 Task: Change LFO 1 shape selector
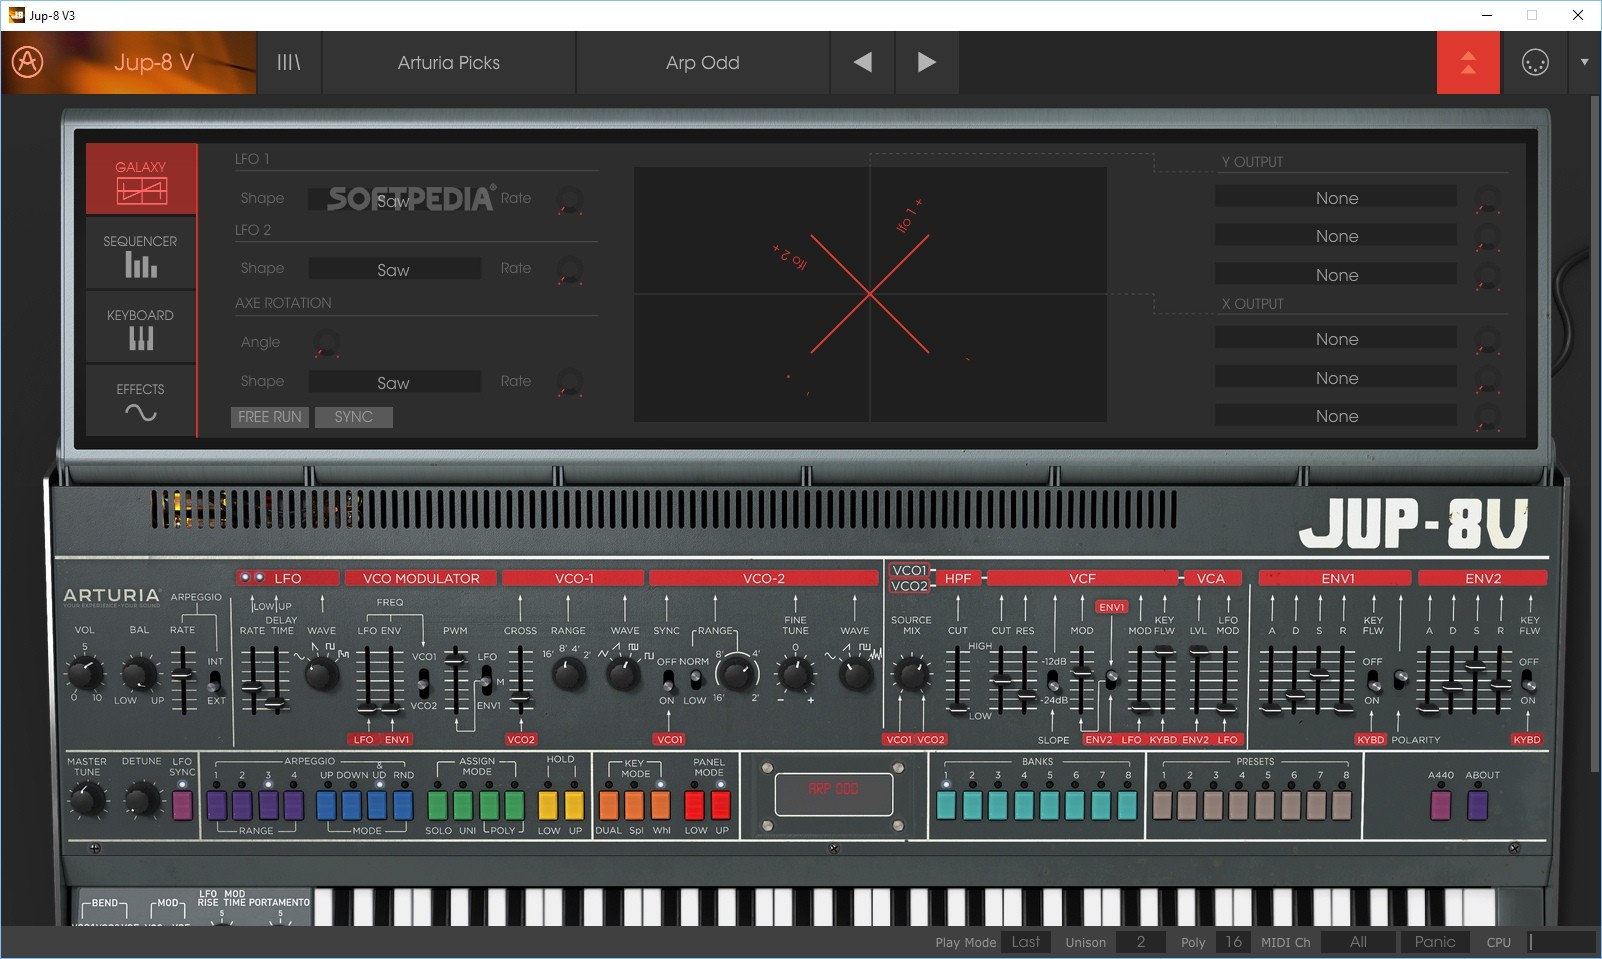(394, 199)
